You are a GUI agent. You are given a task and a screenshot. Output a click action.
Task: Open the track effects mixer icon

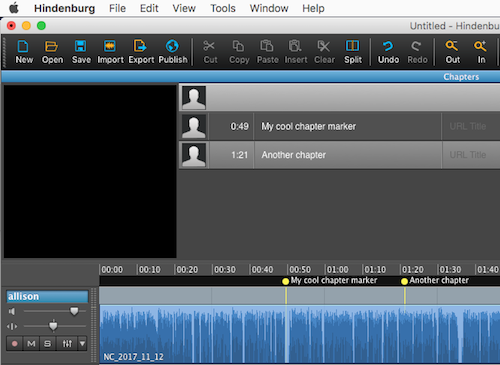tap(67, 343)
